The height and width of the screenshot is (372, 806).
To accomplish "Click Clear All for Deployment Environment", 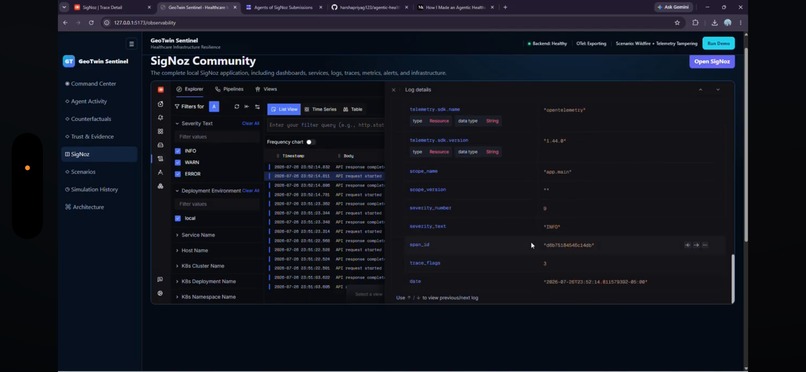I will point(250,191).
